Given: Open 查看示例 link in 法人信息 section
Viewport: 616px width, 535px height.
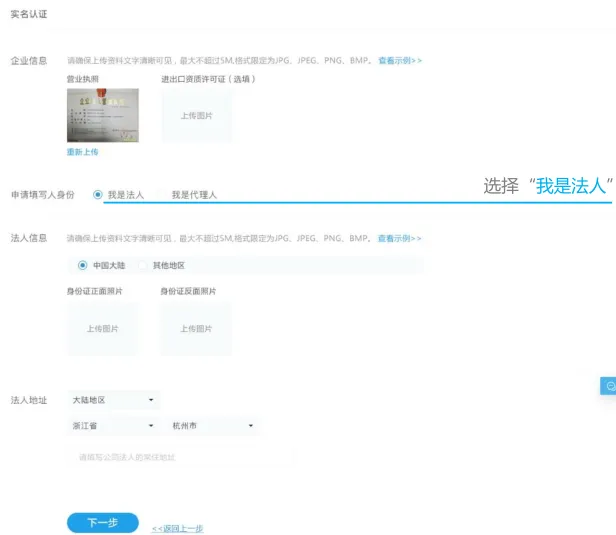Looking at the screenshot, I should (x=400, y=238).
